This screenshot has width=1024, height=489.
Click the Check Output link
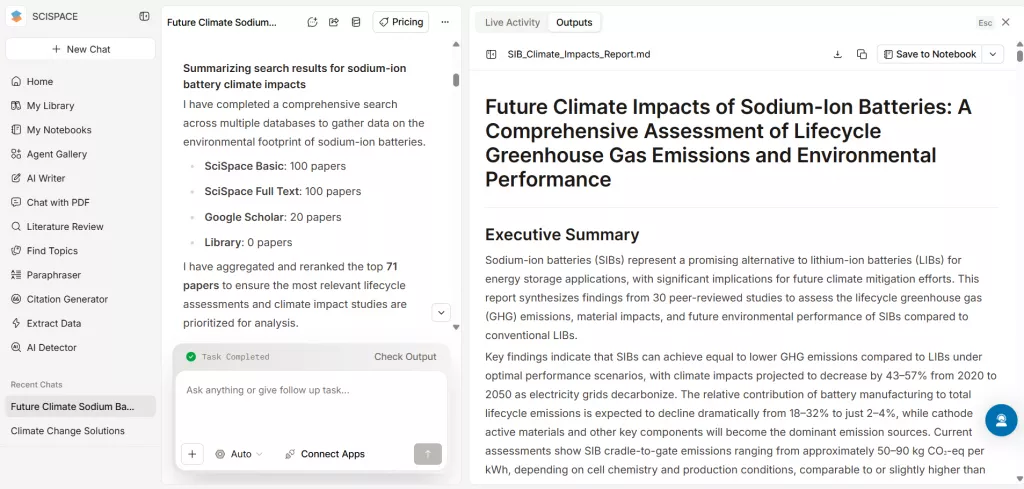coord(405,357)
